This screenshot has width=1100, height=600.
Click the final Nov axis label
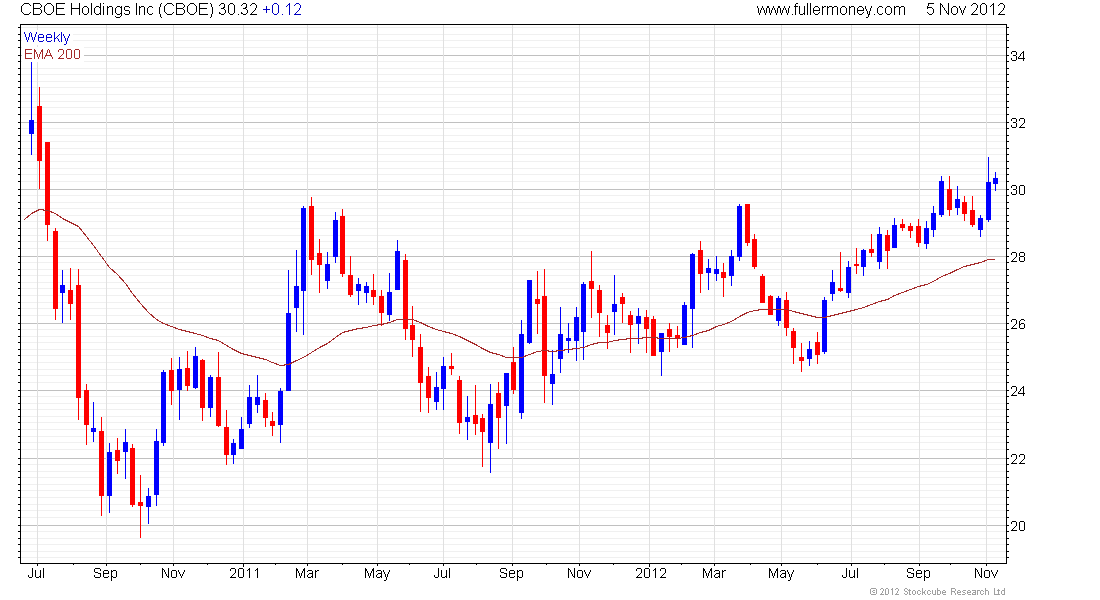pos(986,573)
